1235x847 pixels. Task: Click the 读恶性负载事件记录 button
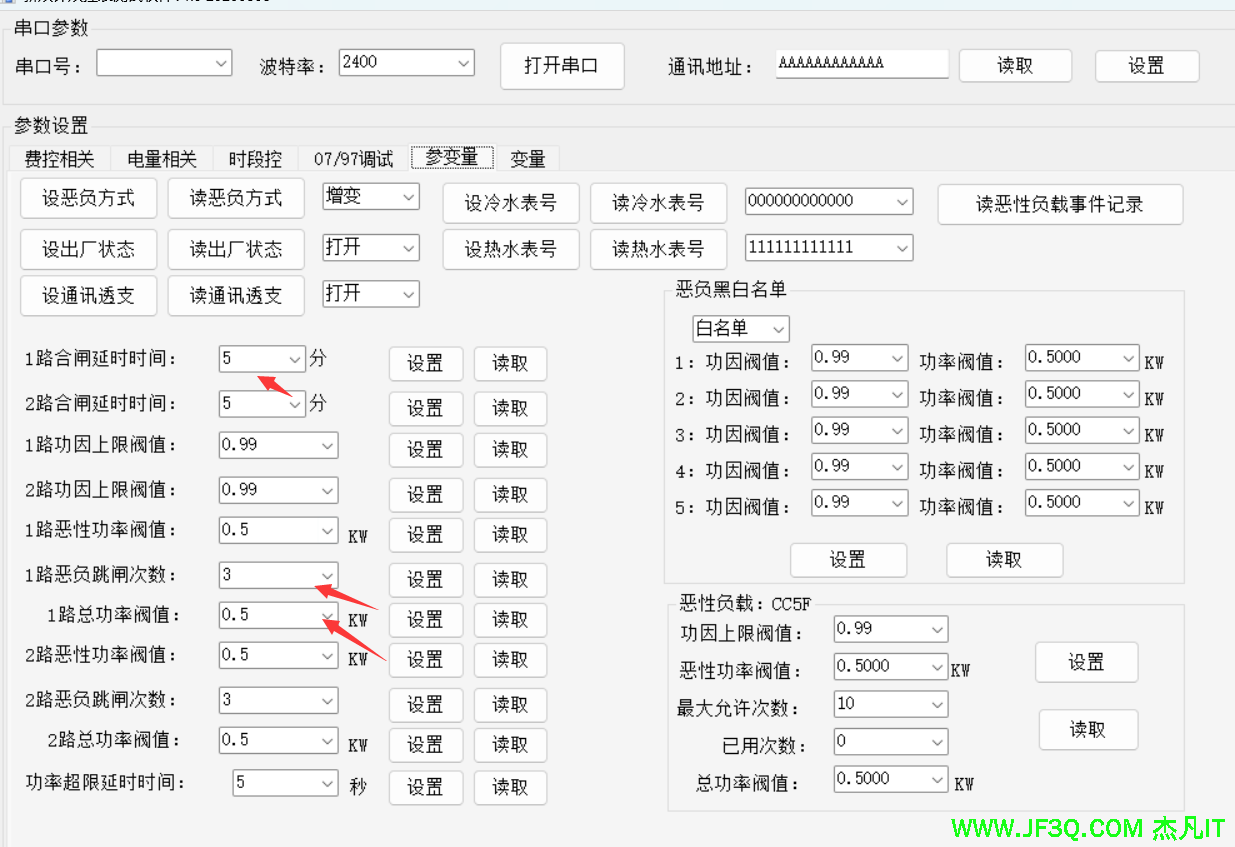1059,205
